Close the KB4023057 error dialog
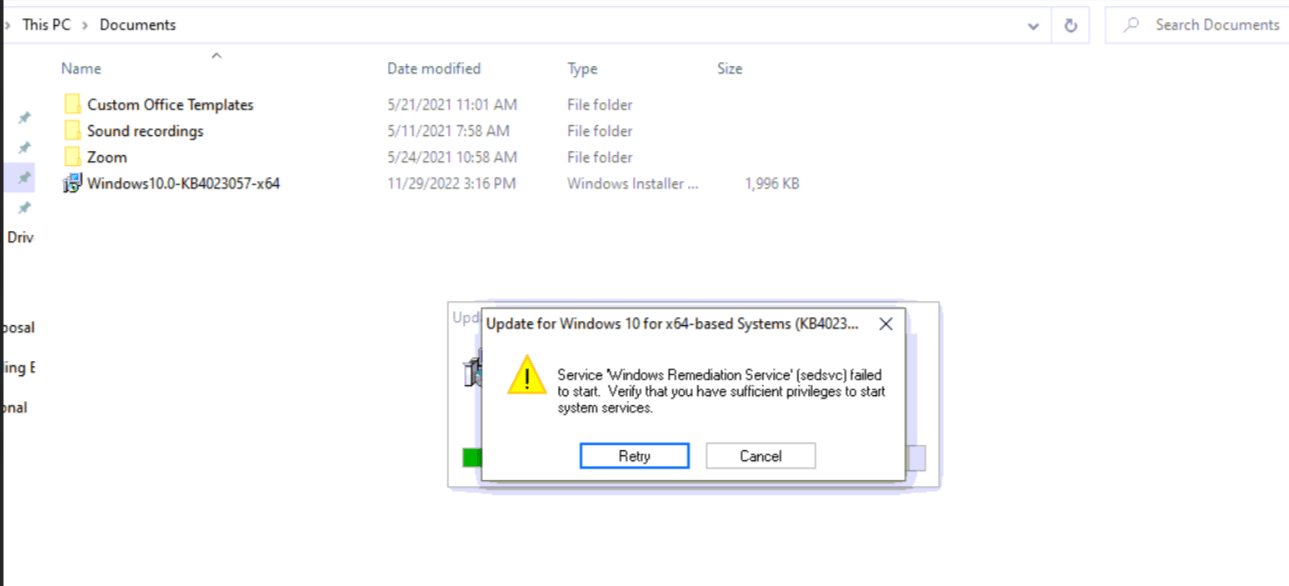 point(885,324)
